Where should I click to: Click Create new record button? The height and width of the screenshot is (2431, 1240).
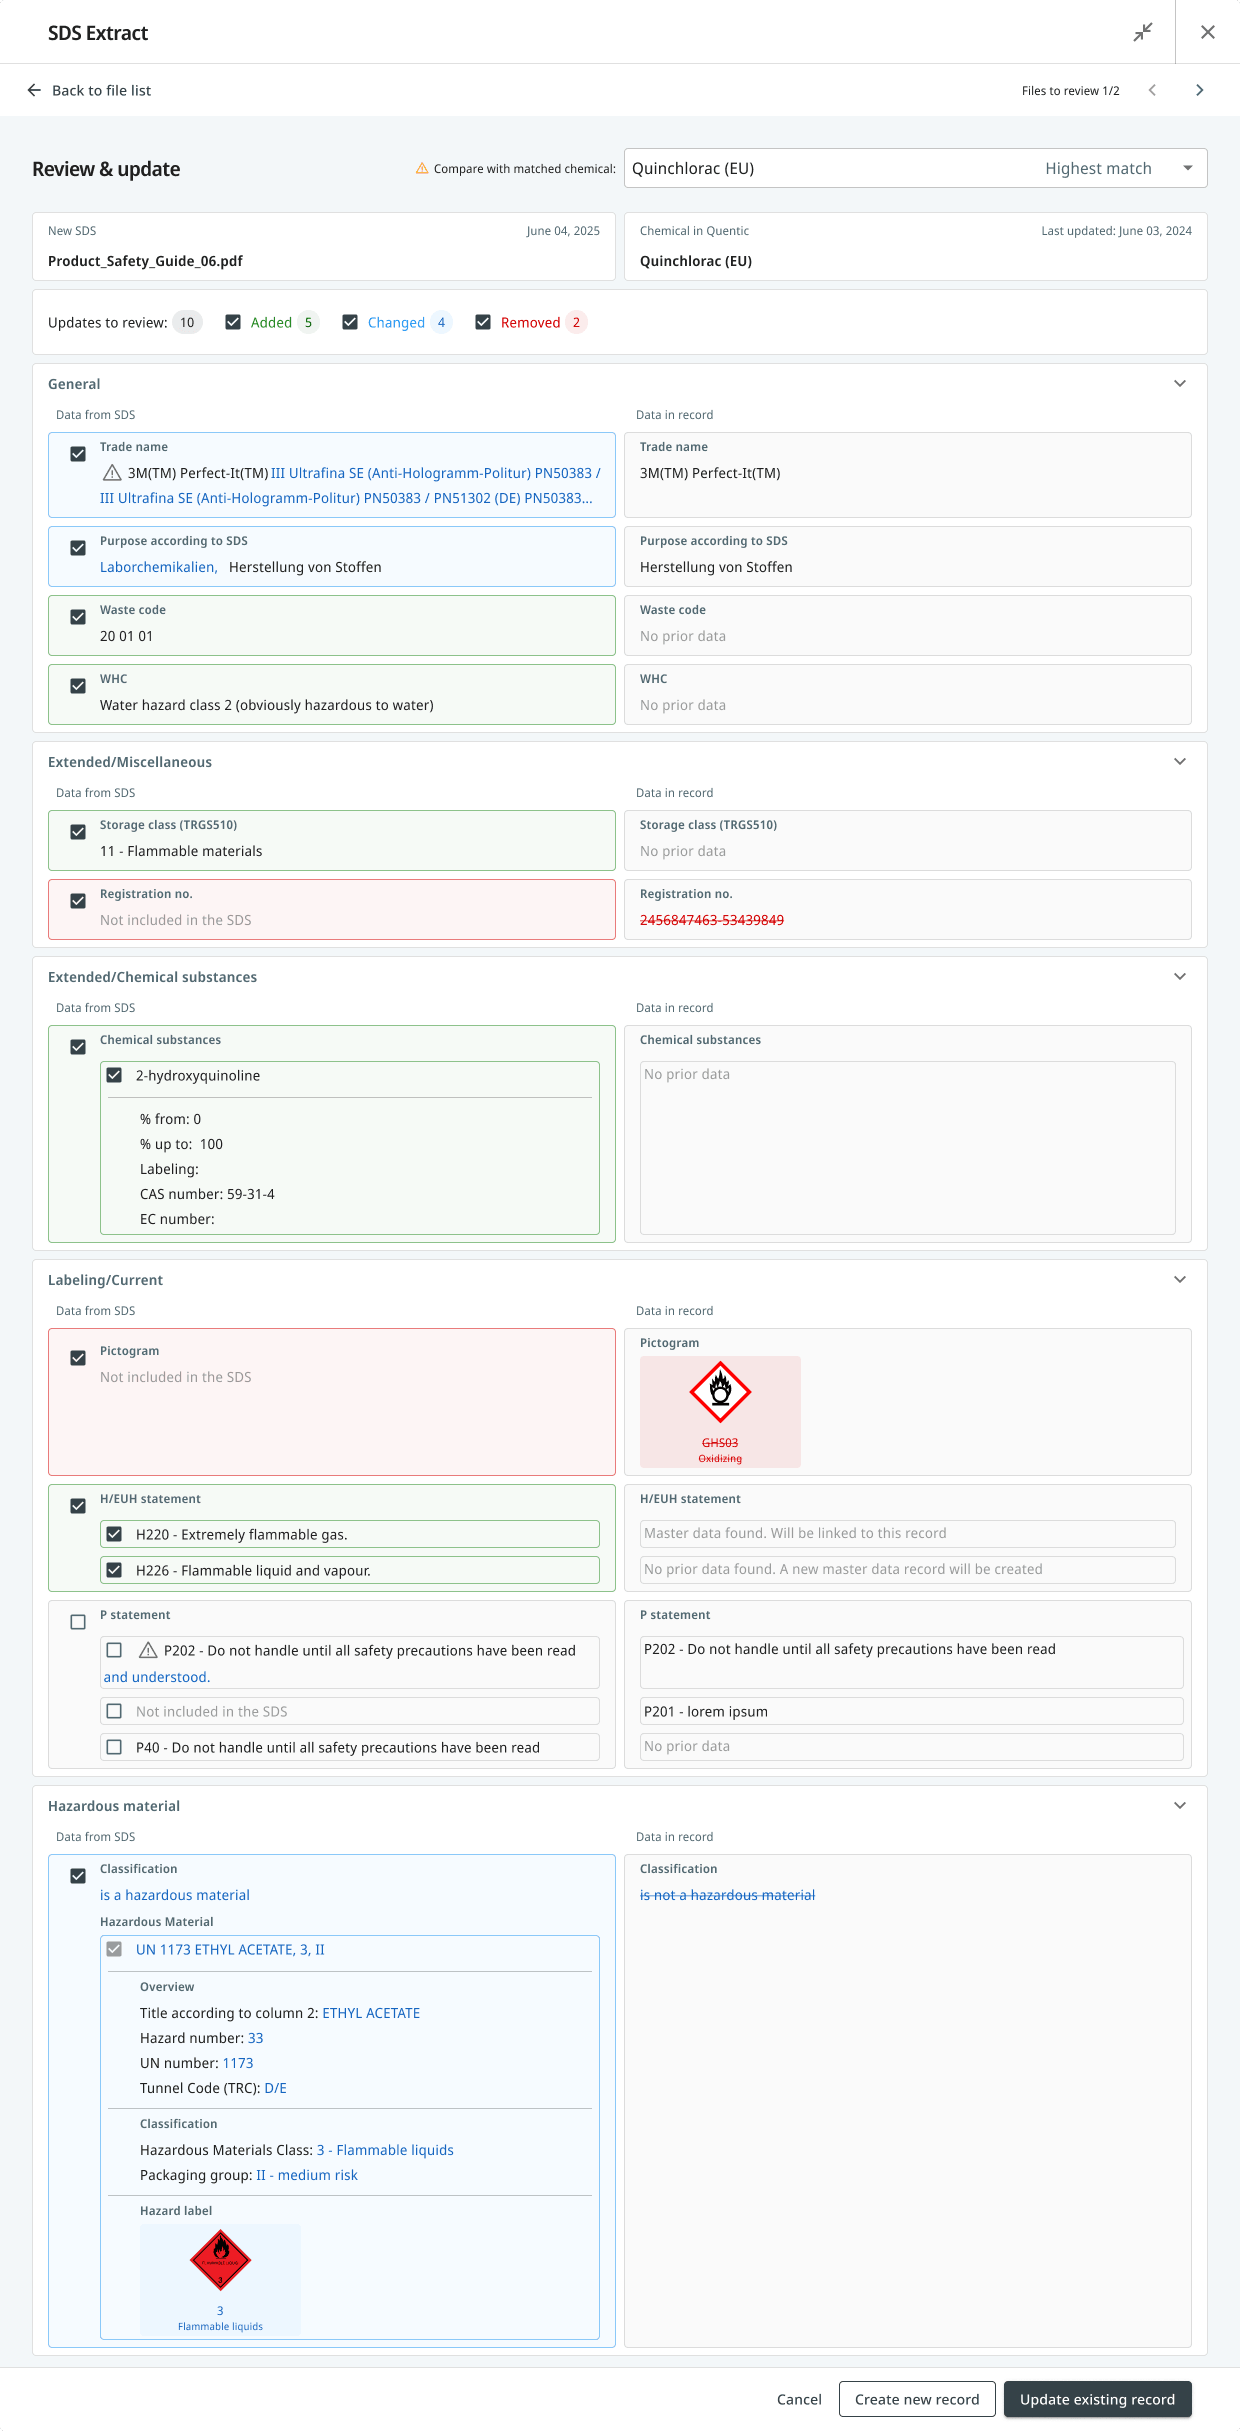click(x=917, y=2399)
